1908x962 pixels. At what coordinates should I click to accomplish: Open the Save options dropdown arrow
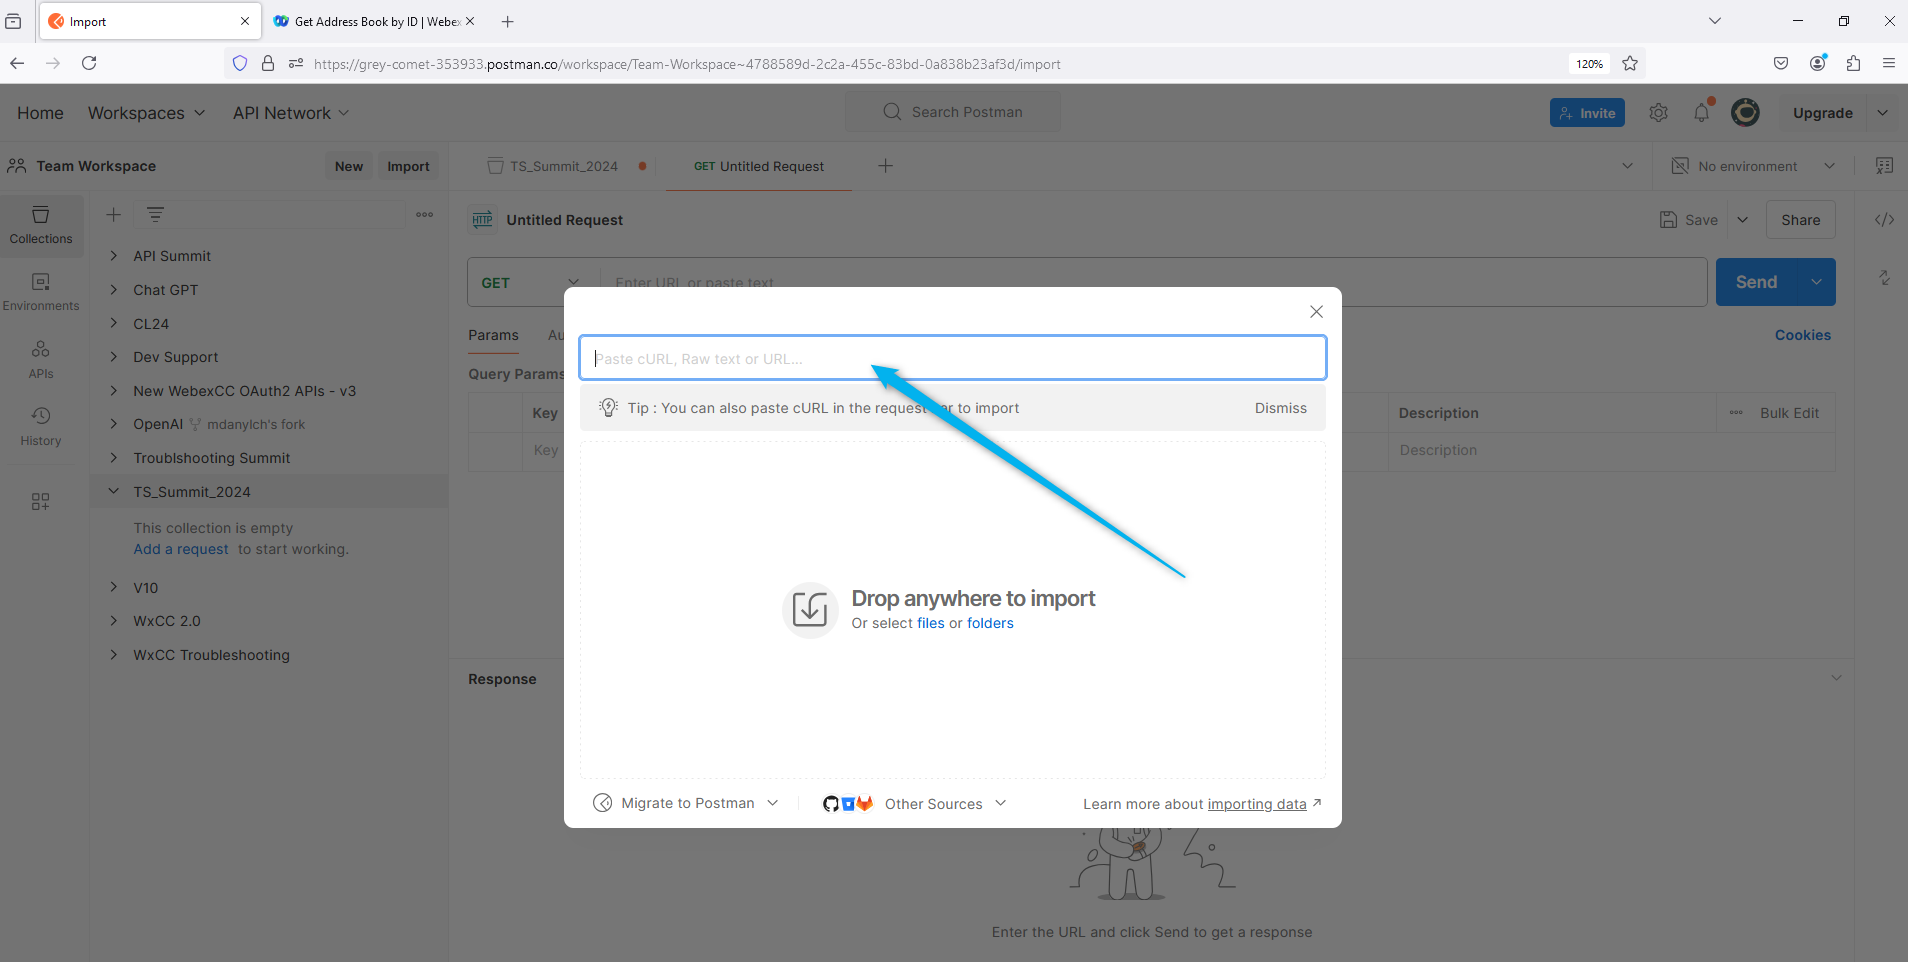(1742, 220)
